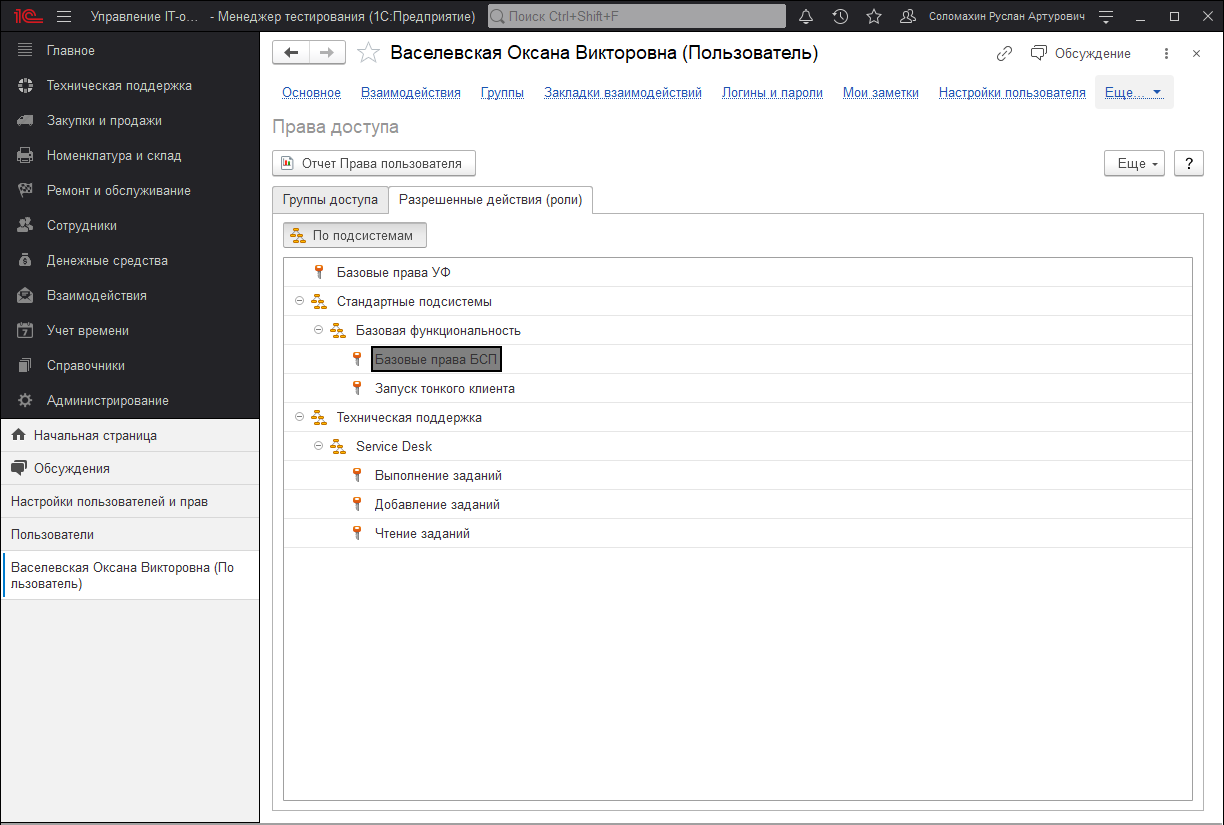Open the history clock icon
The height and width of the screenshot is (825, 1224).
point(840,17)
